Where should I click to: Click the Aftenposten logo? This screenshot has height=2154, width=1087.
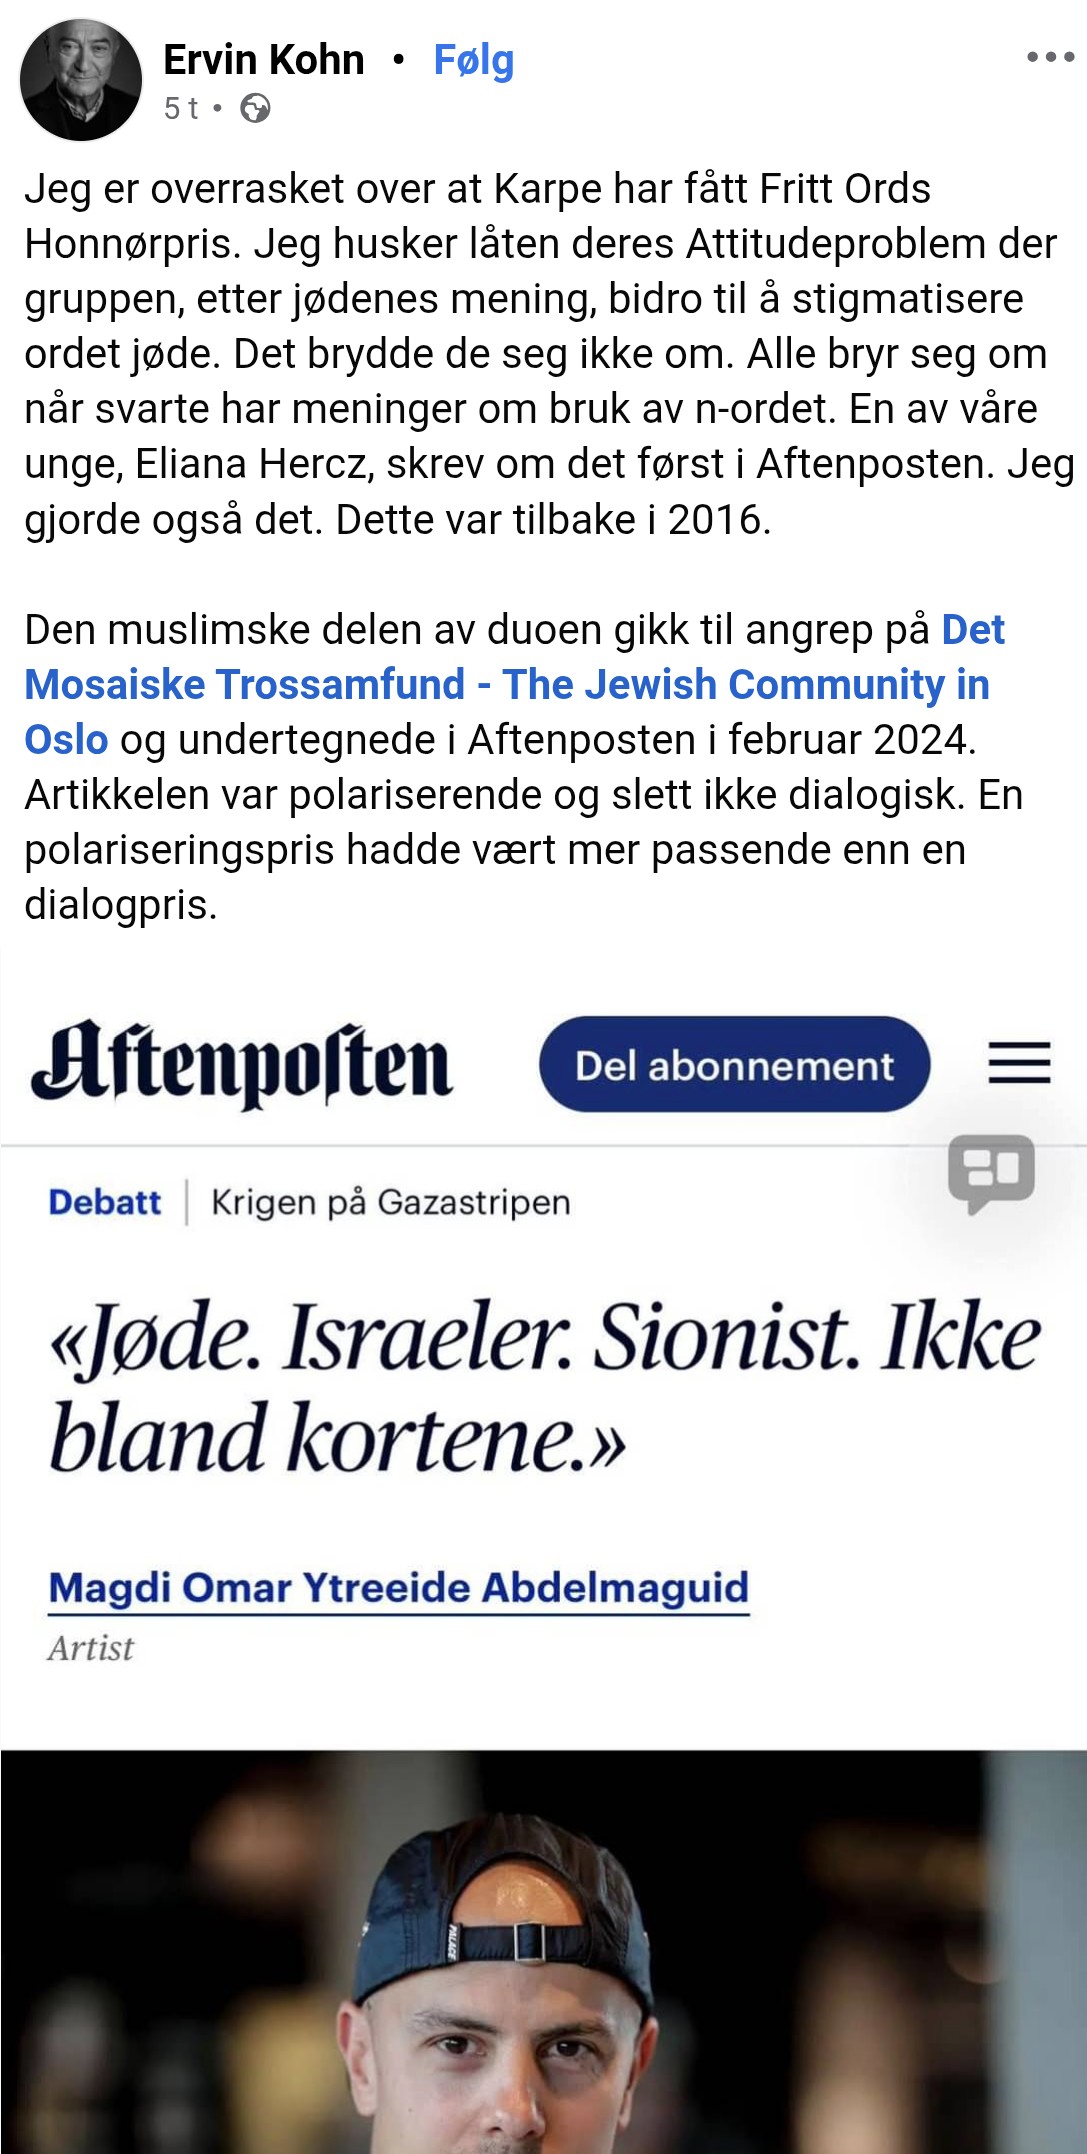coord(241,1063)
